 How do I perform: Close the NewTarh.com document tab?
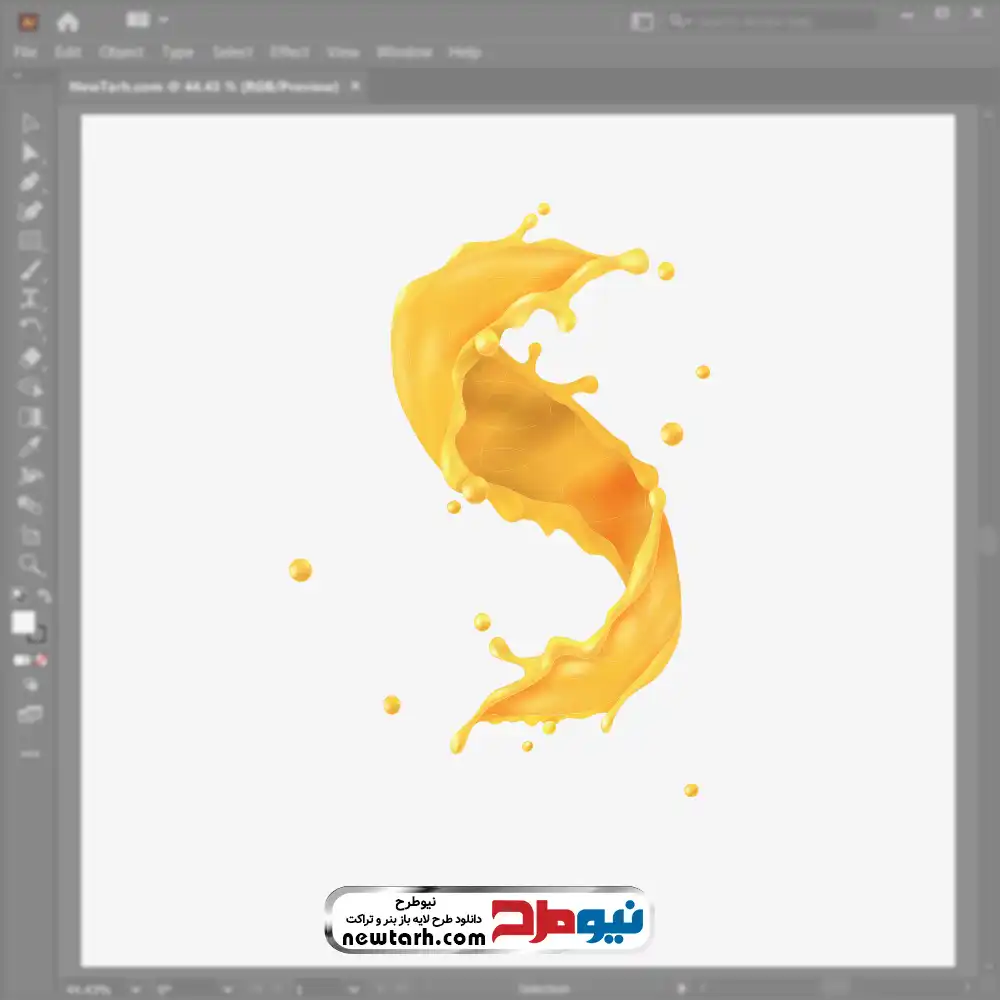point(355,87)
